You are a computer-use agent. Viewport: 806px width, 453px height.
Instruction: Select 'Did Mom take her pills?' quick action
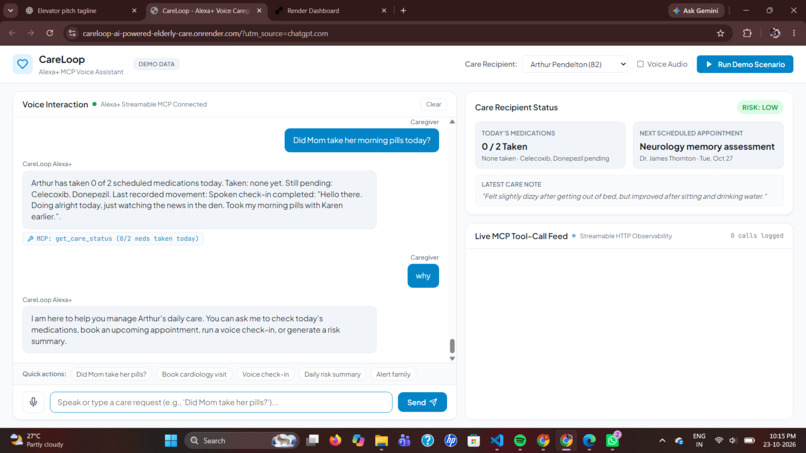tap(111, 374)
